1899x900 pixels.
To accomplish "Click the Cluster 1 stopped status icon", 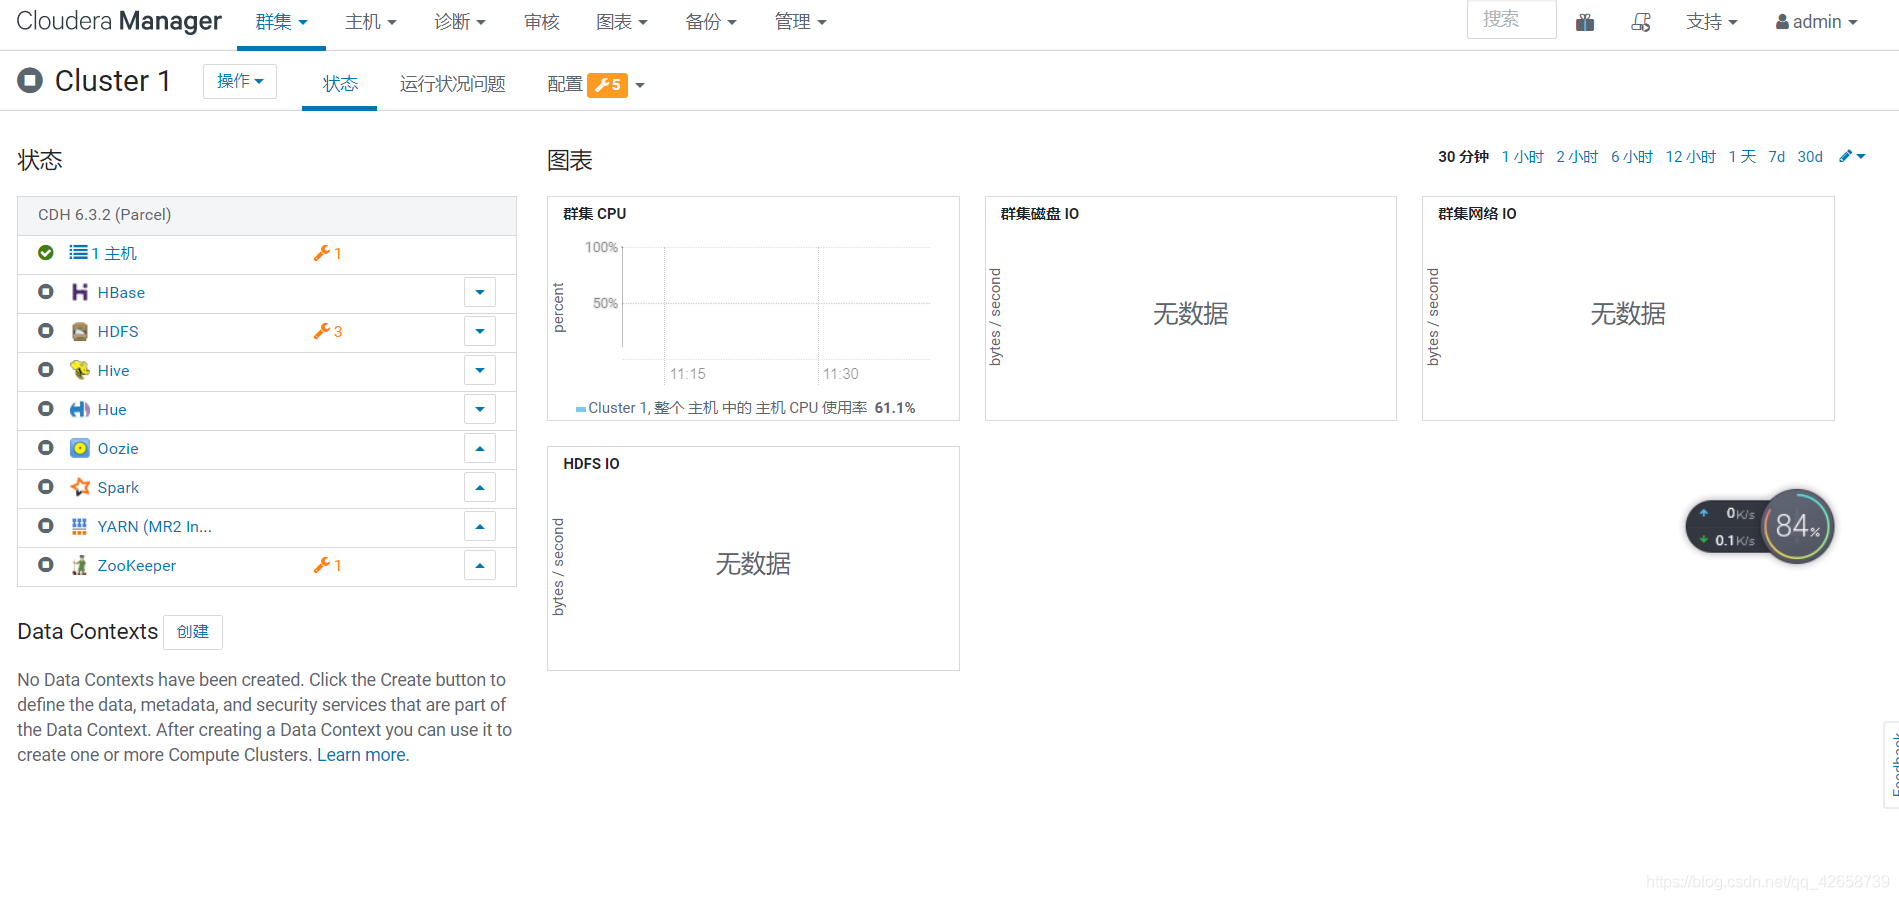I will [30, 80].
